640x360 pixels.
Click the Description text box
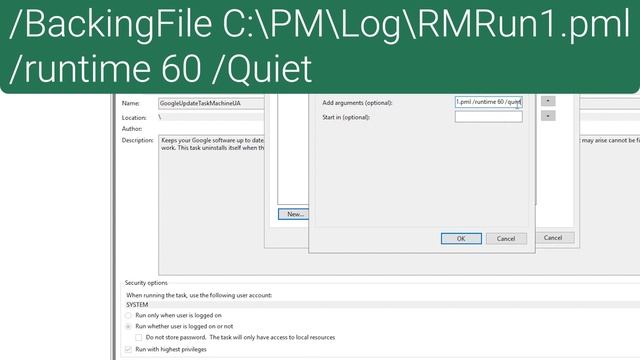211,205
